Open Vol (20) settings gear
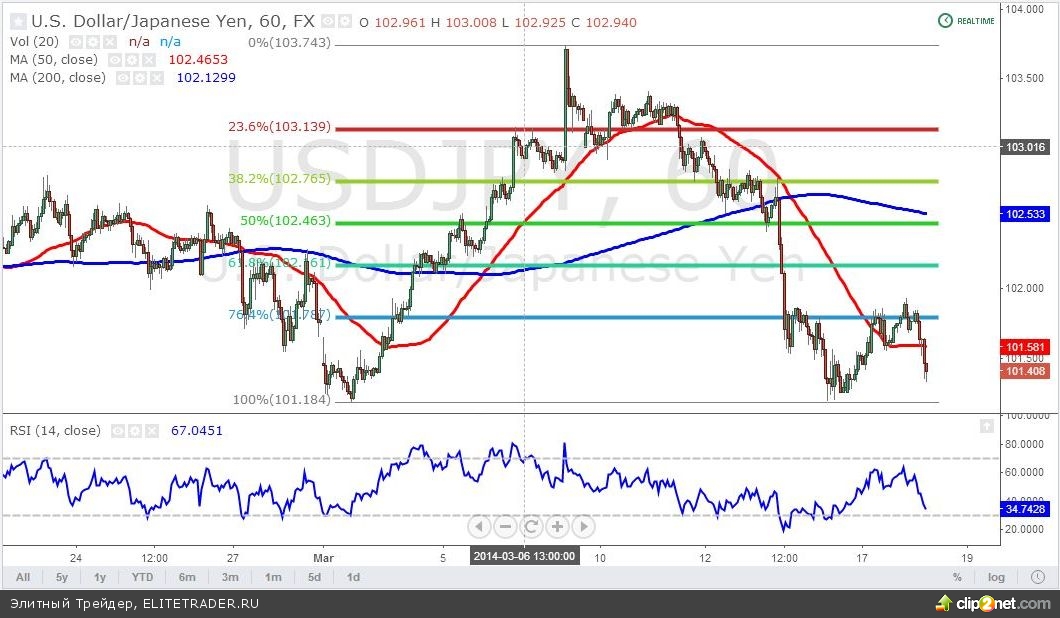This screenshot has width=1060, height=618. [93, 42]
